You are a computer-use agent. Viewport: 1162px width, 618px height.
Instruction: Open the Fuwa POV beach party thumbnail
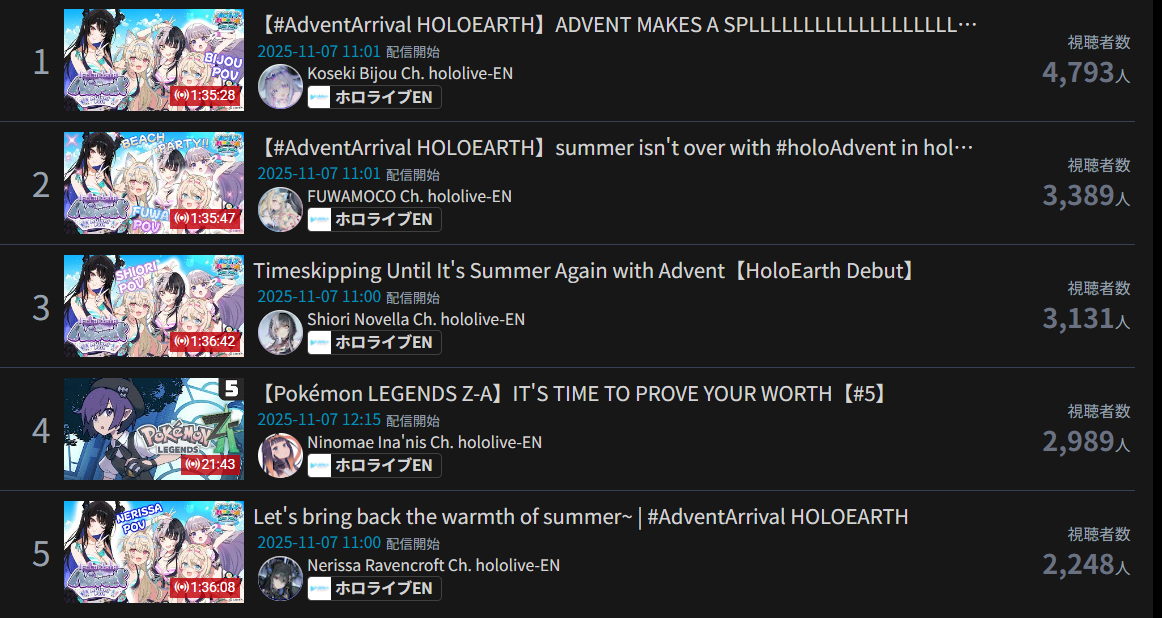(153, 183)
